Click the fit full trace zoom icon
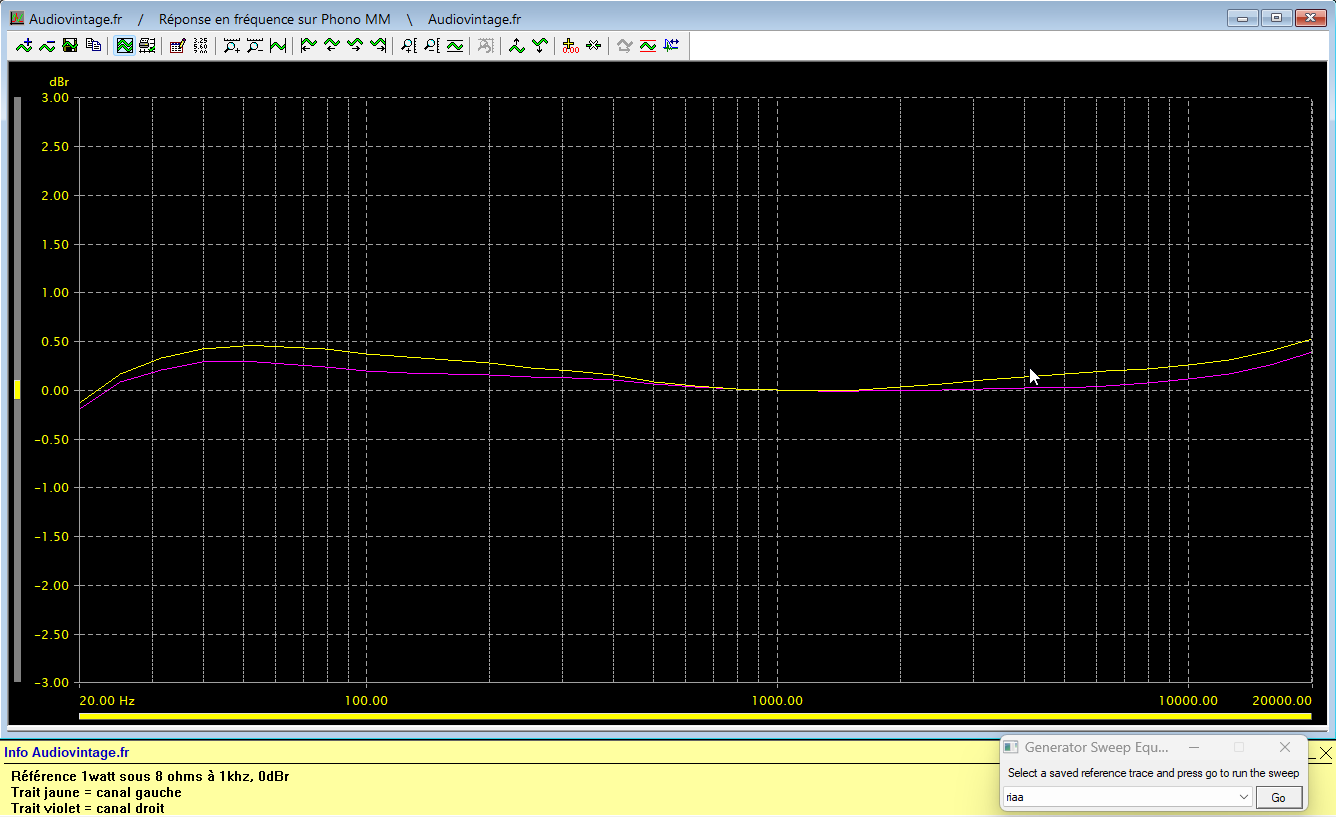 tap(277, 45)
